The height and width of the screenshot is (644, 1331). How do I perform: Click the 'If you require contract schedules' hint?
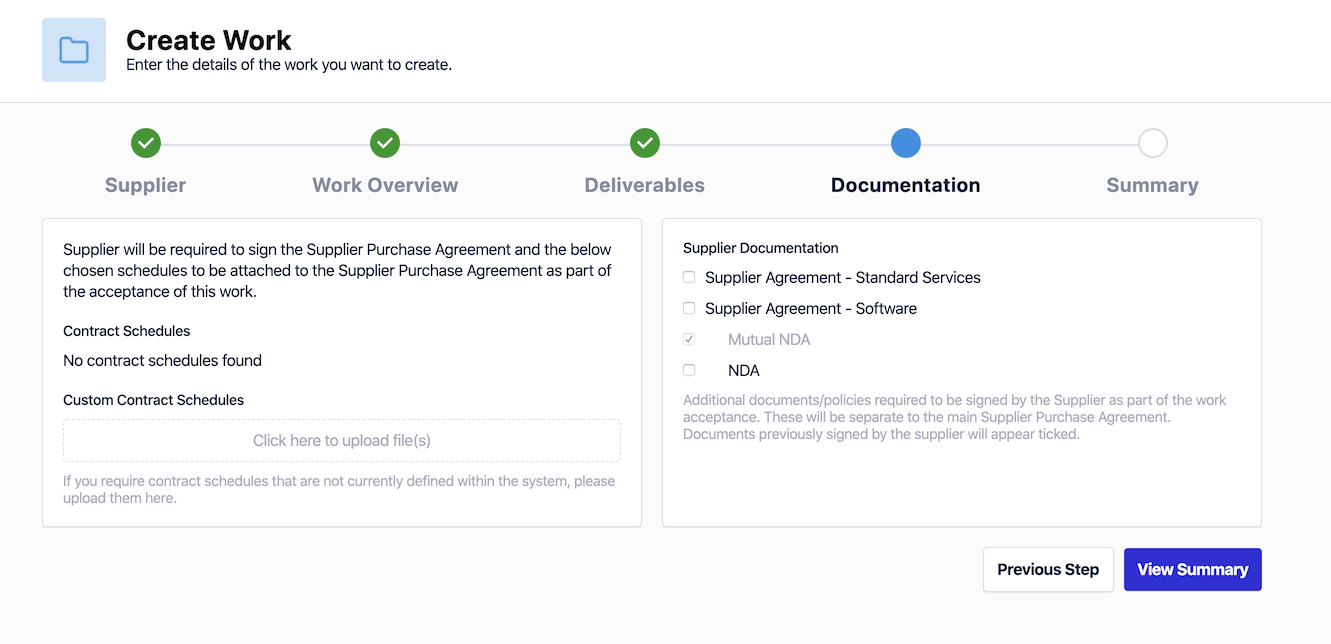click(x=339, y=489)
